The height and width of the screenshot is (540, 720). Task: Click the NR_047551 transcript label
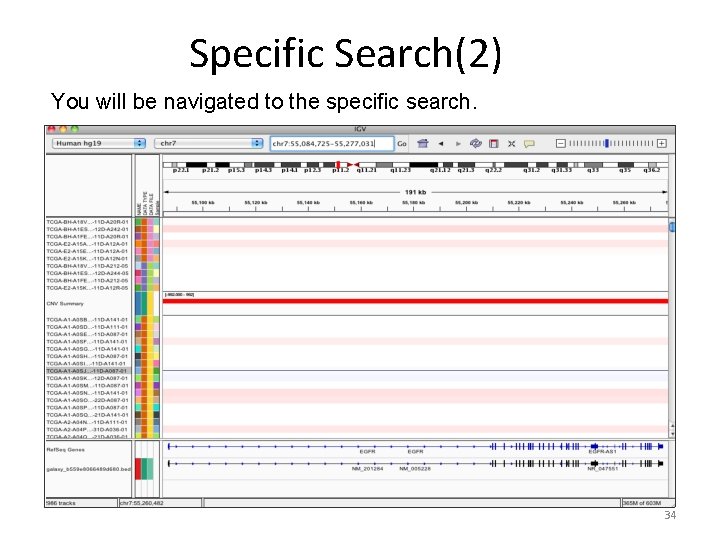[x=602, y=469]
